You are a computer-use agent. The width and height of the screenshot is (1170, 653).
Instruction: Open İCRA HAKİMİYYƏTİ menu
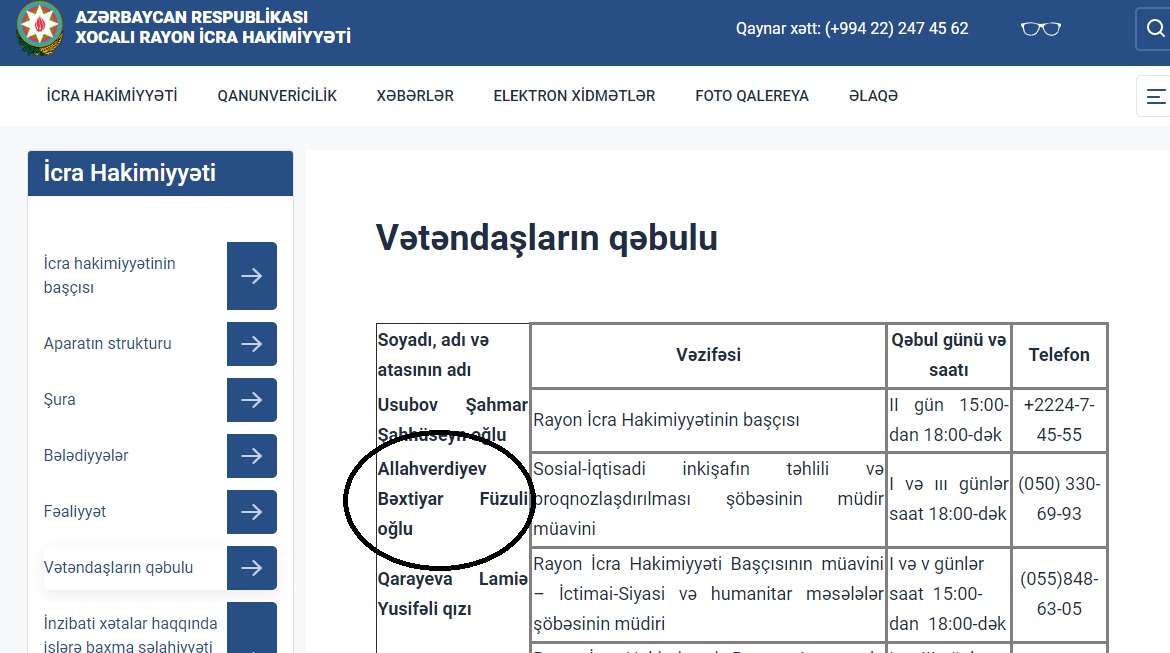(112, 96)
